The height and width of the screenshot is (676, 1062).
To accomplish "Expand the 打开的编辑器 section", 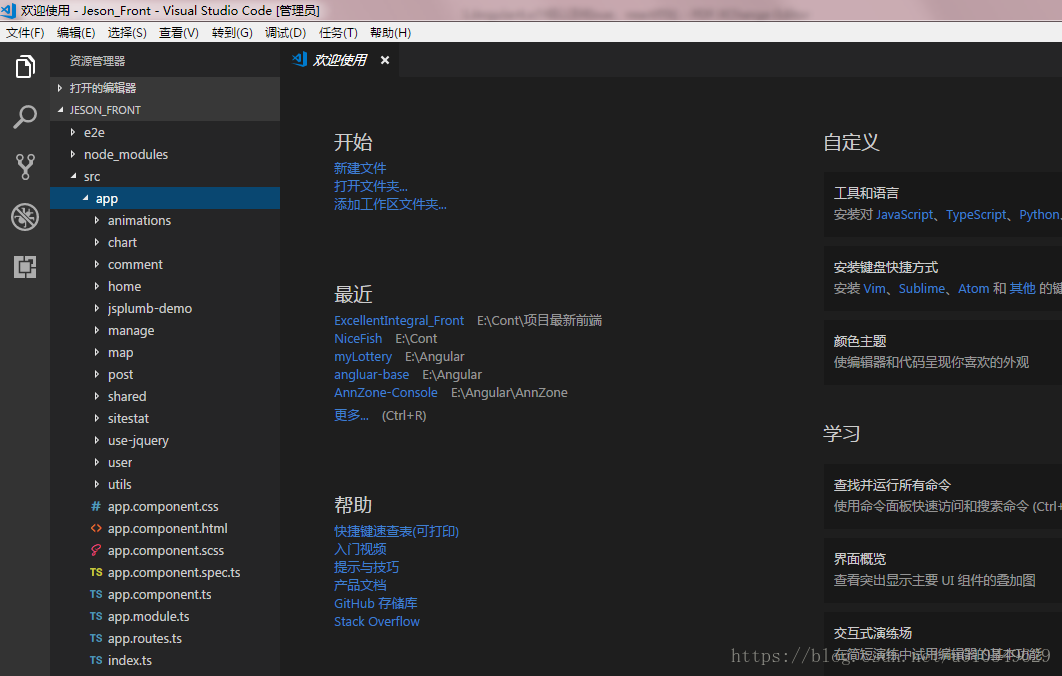I will (x=60, y=88).
